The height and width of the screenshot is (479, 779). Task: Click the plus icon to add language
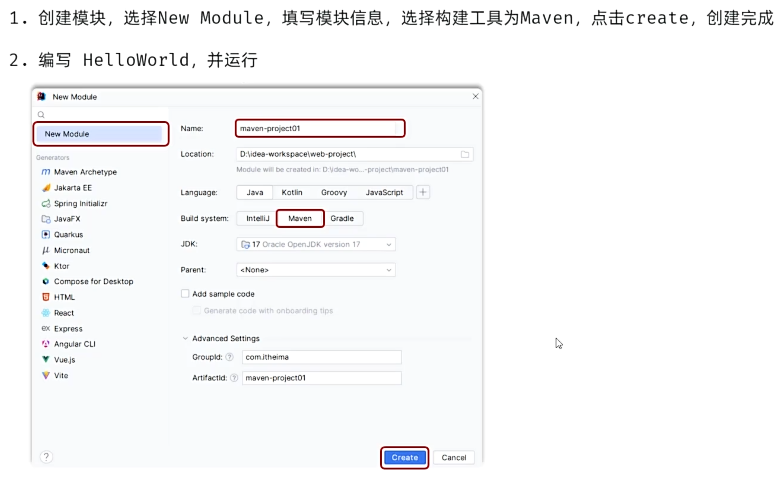coord(423,192)
